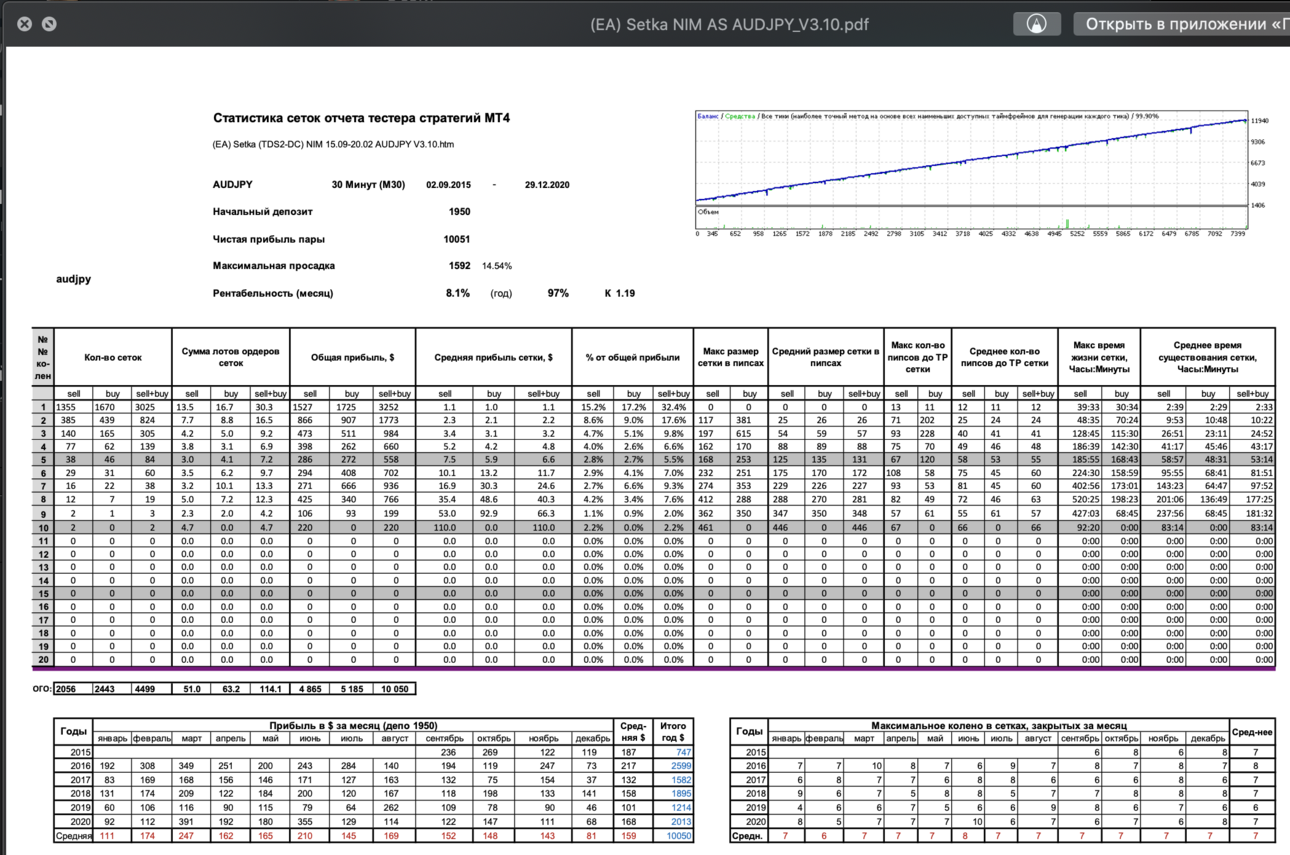This screenshot has height=855, width=1290.
Task: Click the bold 'AUDJPY' pair label
Action: pyautogui.click(x=233, y=185)
